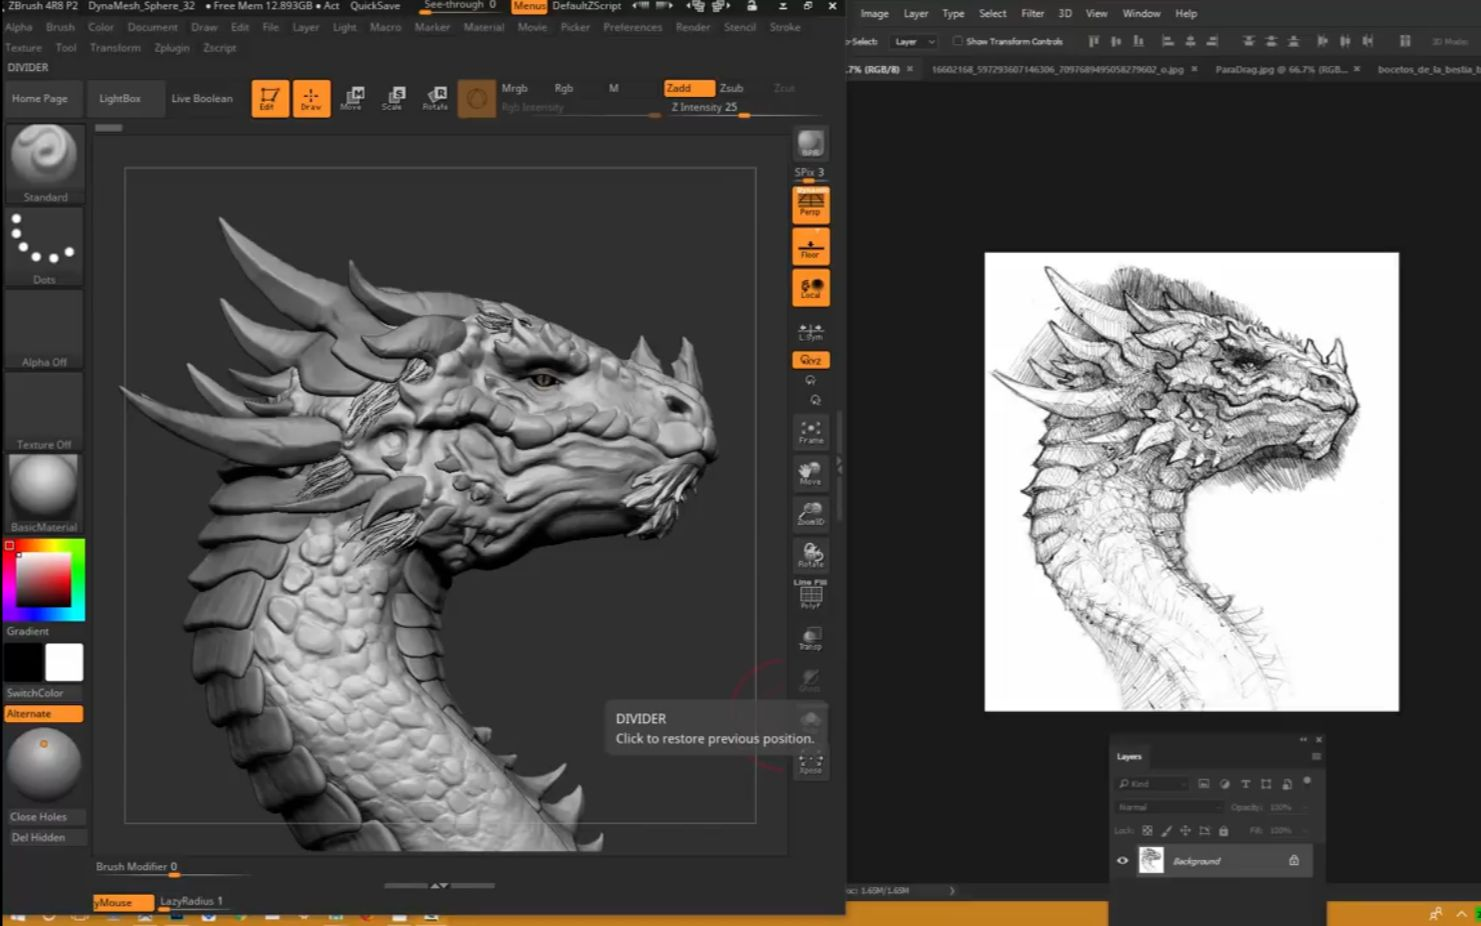Open Photoshop Filter menu

[x=1033, y=14]
